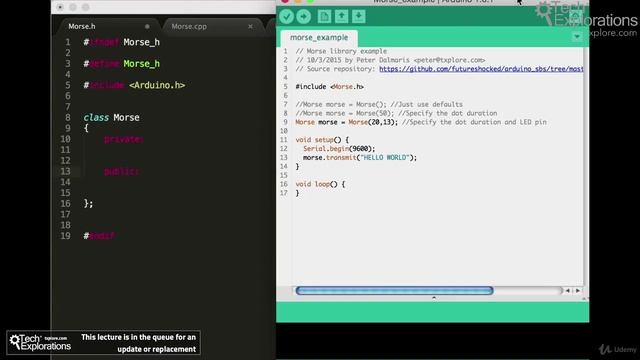Click the #endif line in Morse.h
The height and width of the screenshot is (360, 640).
[x=99, y=236]
